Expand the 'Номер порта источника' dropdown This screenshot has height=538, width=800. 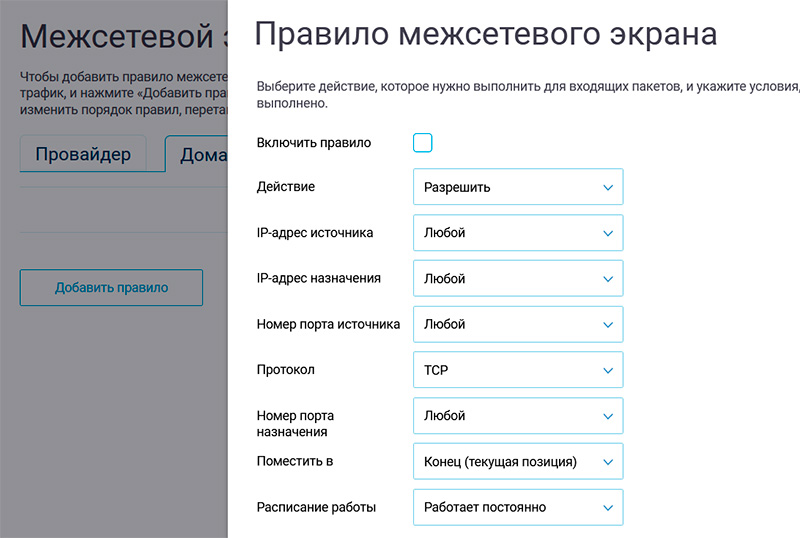[517, 324]
